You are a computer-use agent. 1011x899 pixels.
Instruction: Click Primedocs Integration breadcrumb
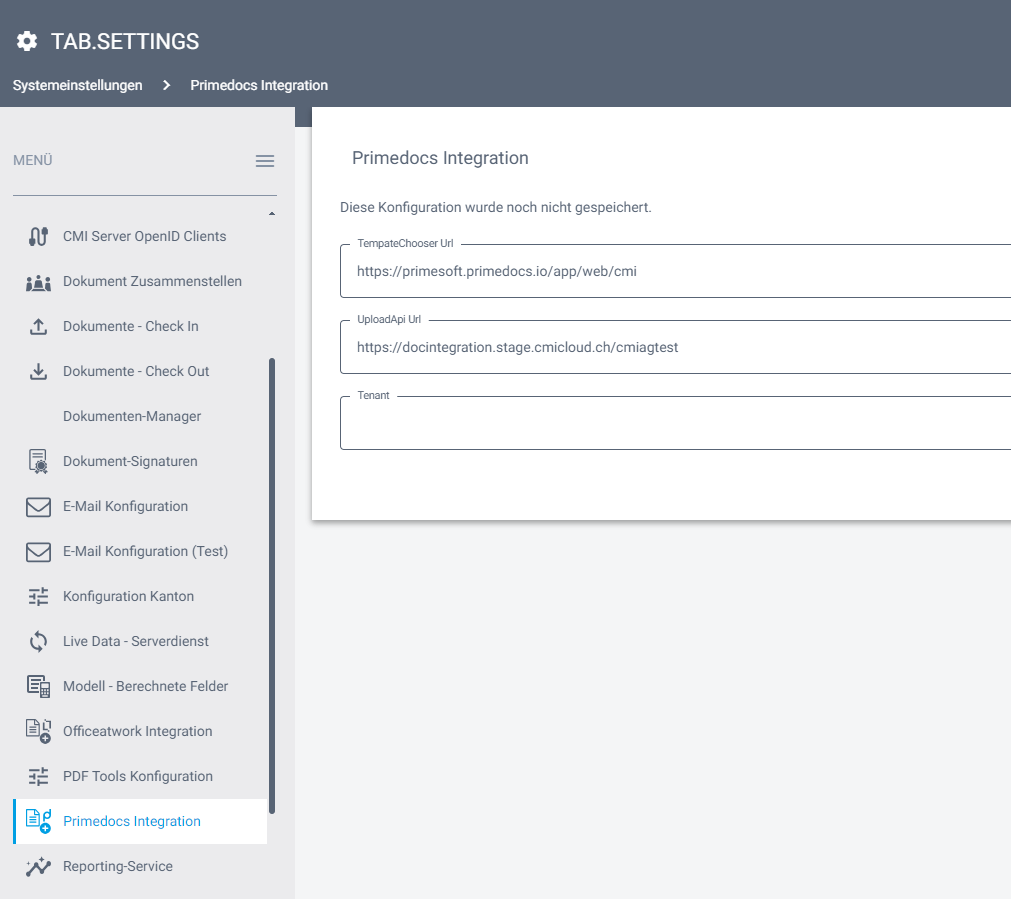[259, 86]
